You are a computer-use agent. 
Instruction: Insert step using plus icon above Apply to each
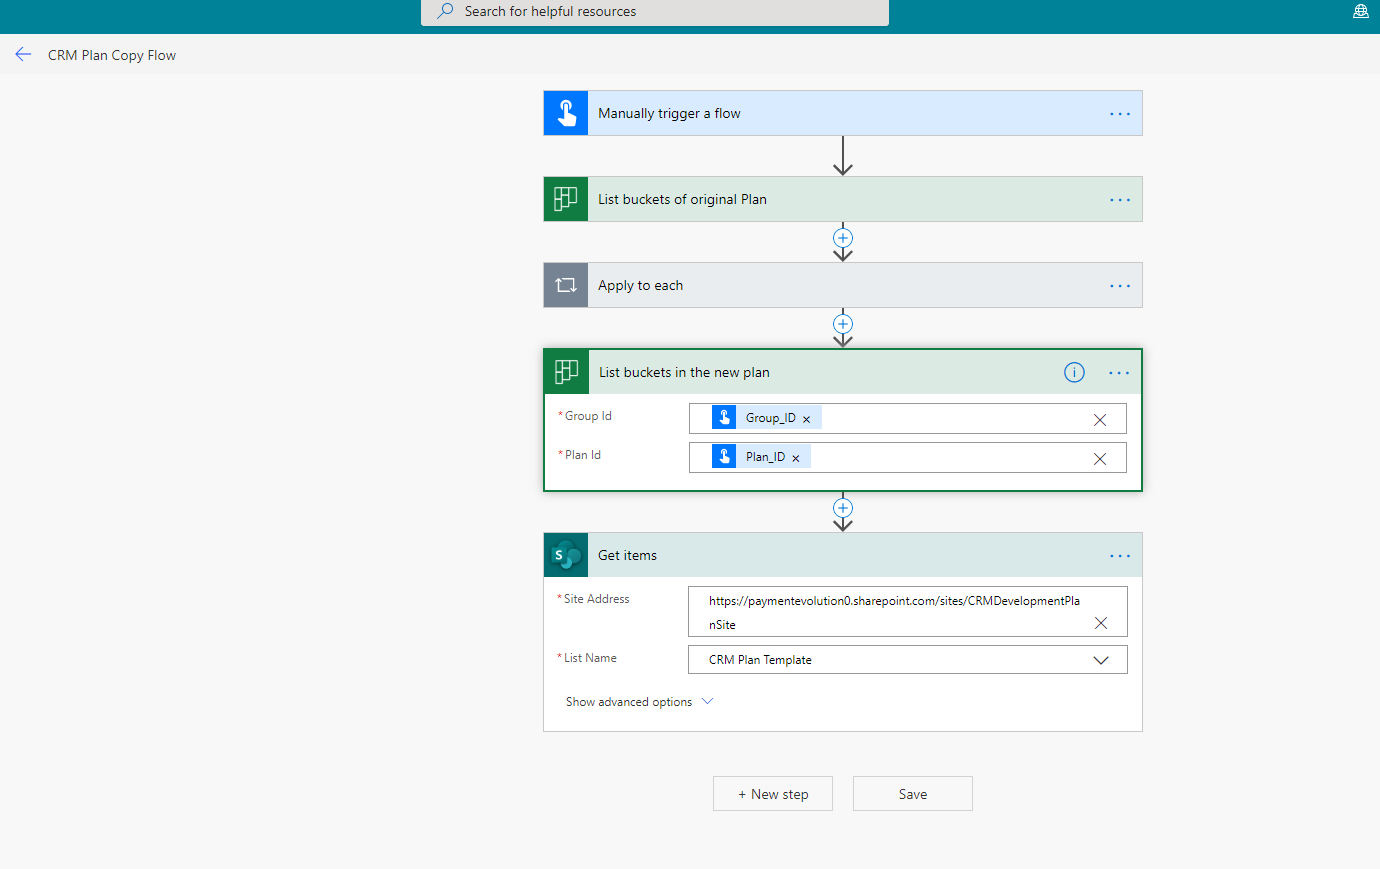coord(843,238)
